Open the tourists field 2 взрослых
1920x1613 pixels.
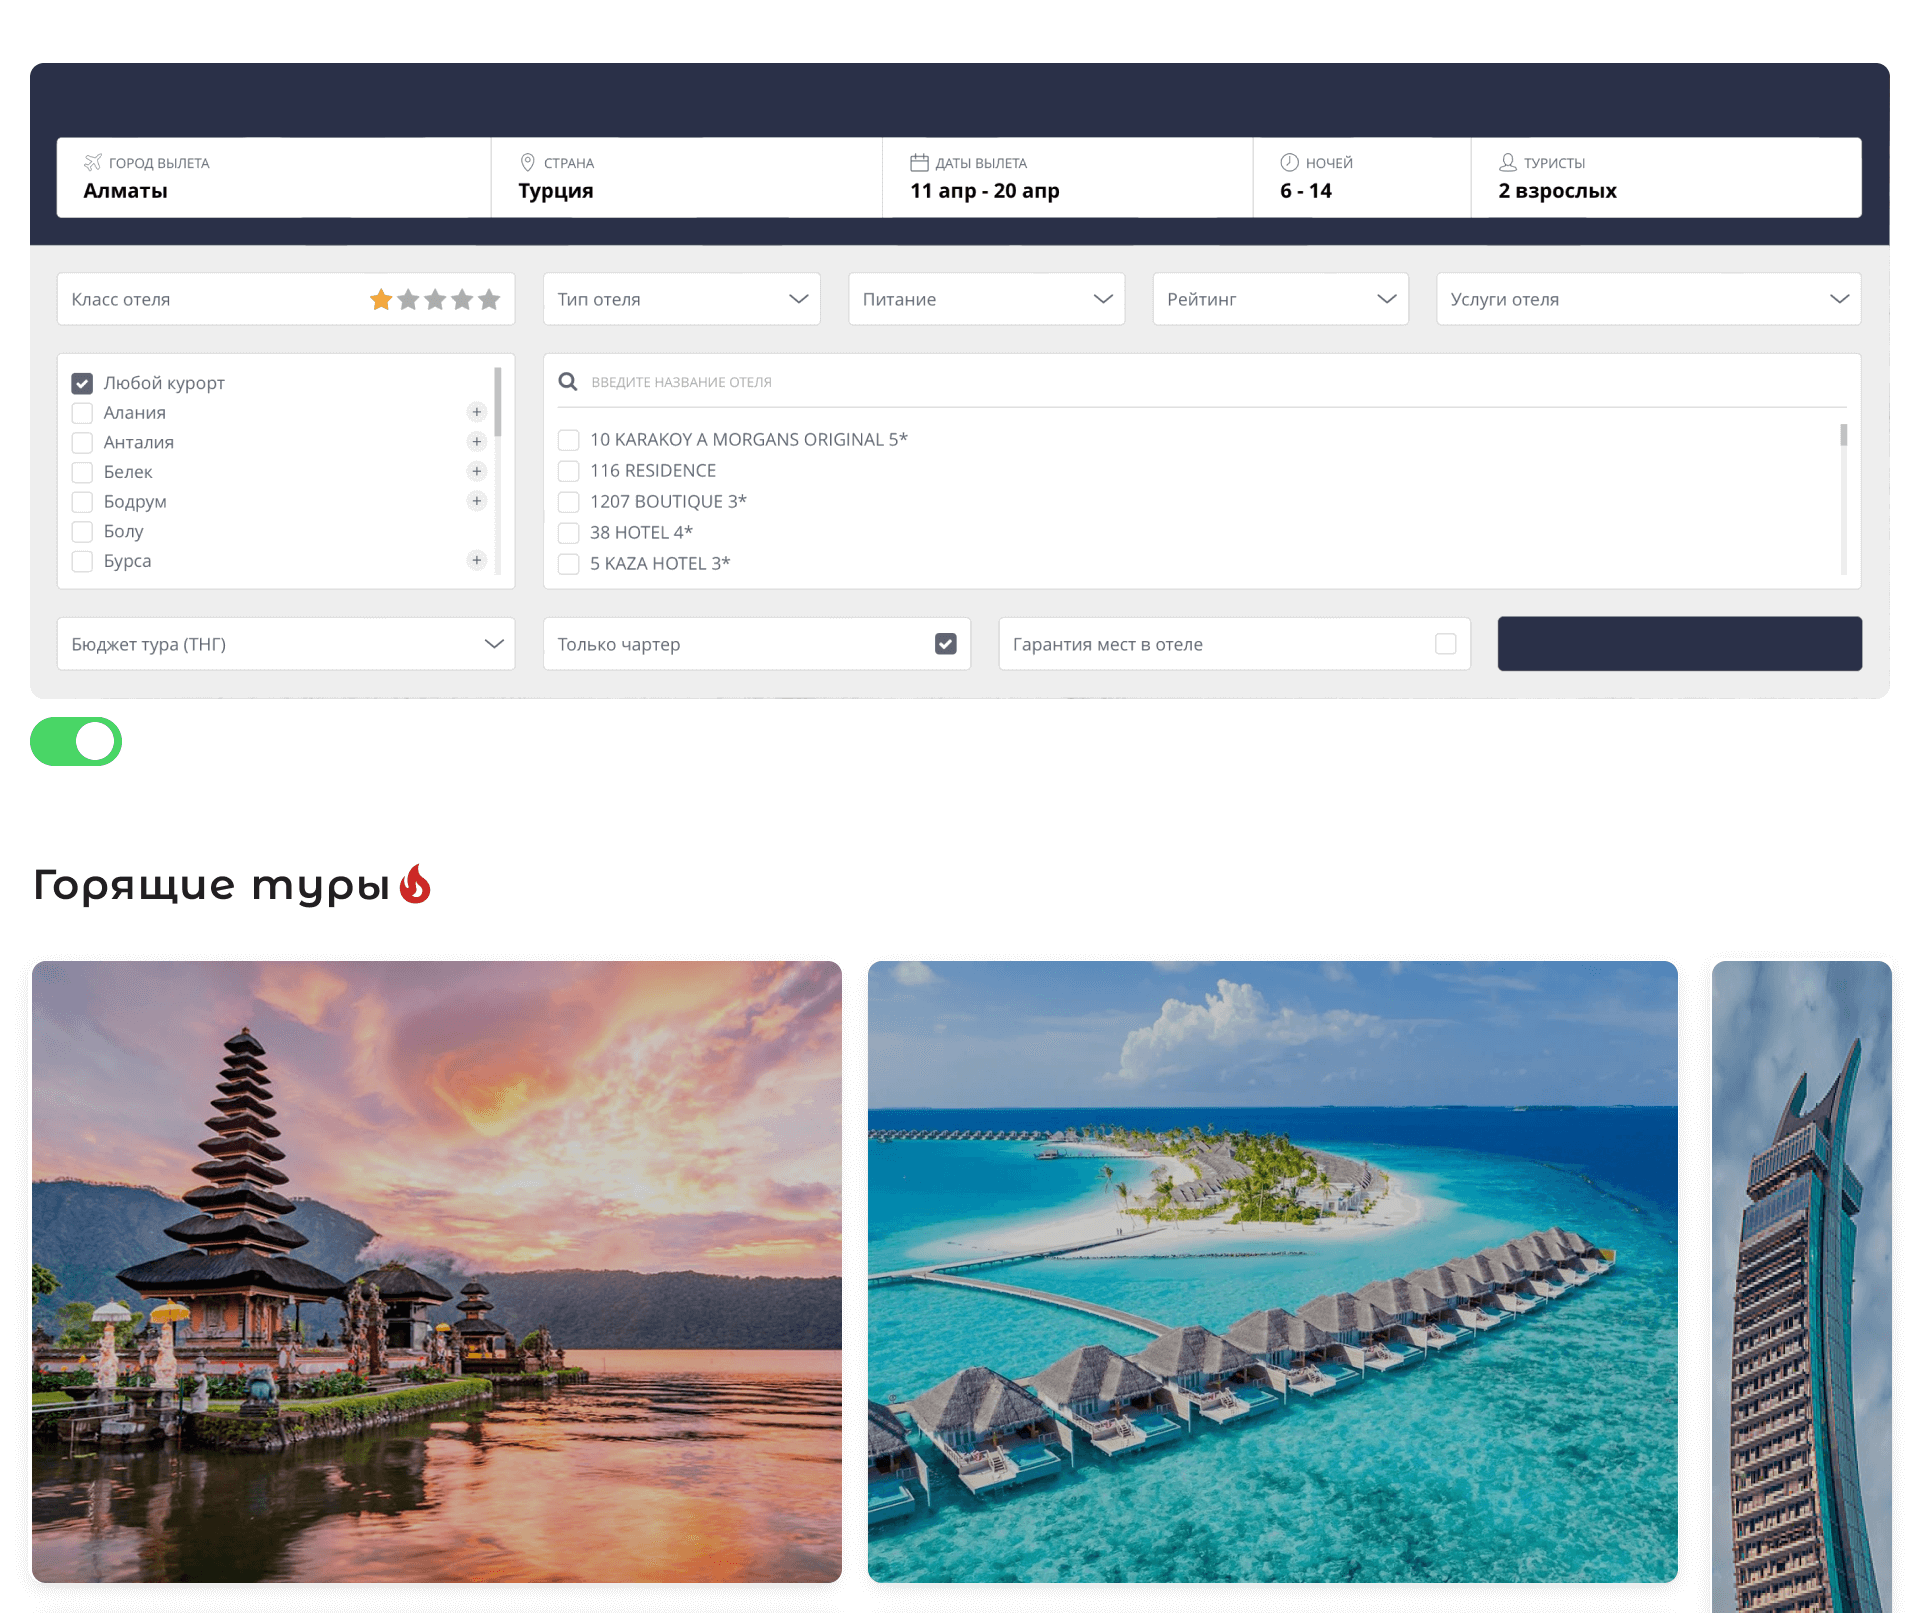(1666, 177)
